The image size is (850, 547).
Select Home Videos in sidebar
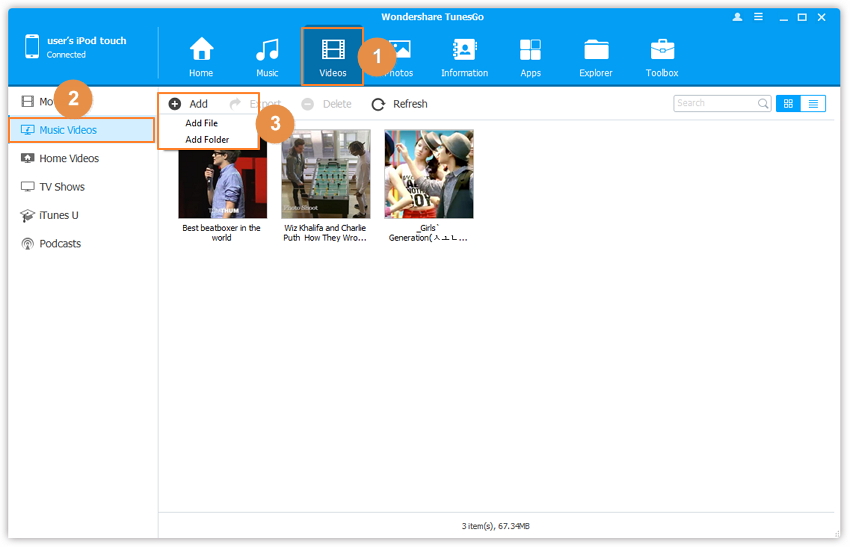pyautogui.click(x=69, y=158)
